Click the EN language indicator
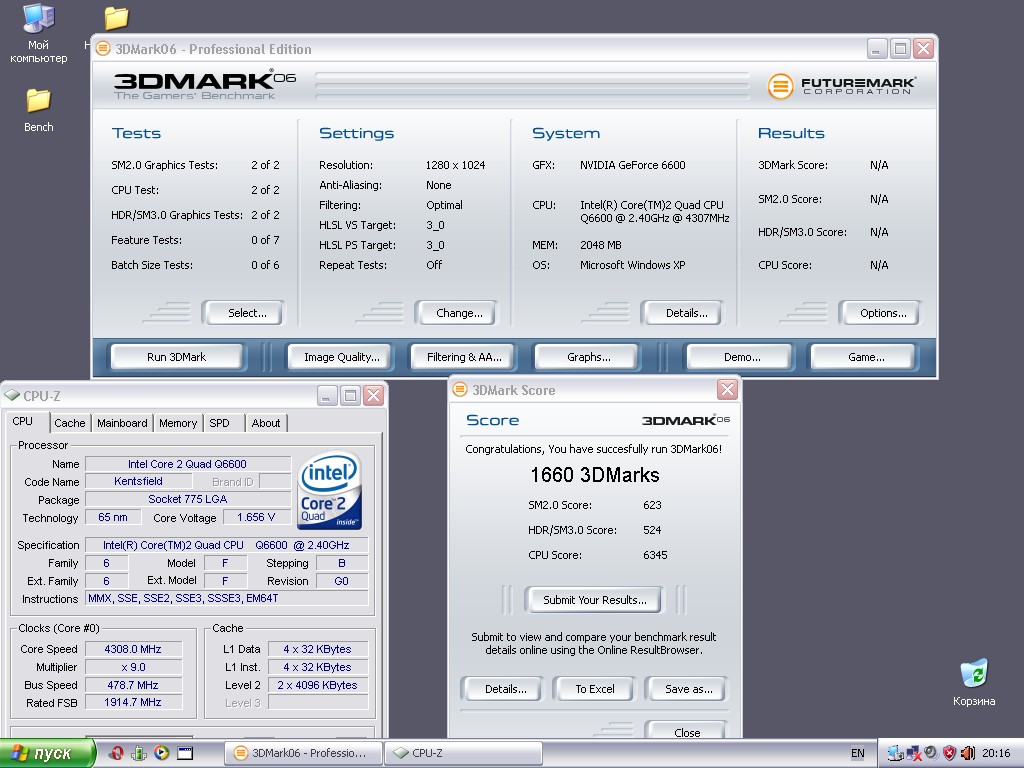Screen dimensions: 1024x768 point(857,753)
